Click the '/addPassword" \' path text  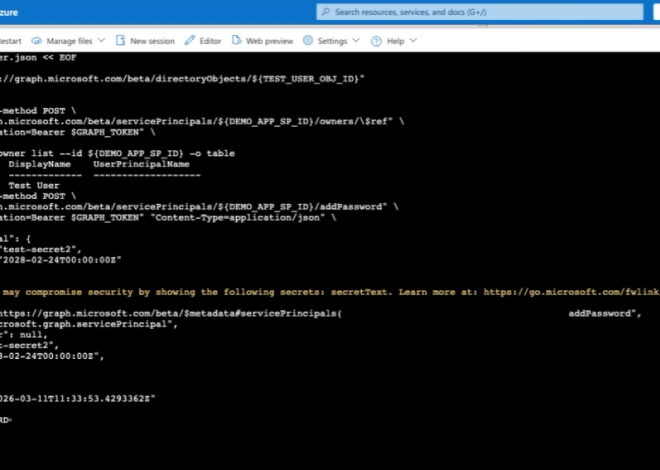(356, 207)
